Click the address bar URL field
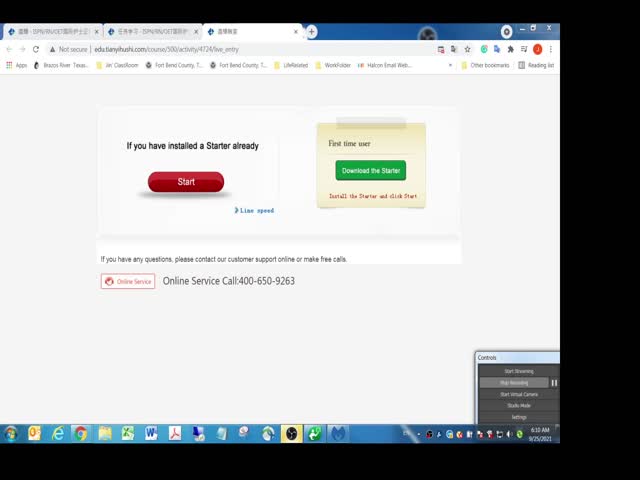The image size is (640, 480). tap(250, 49)
